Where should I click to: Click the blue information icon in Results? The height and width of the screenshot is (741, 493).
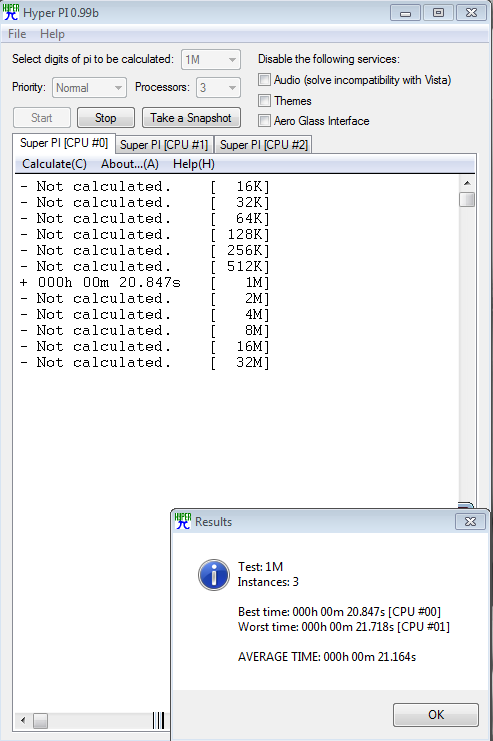(214, 575)
